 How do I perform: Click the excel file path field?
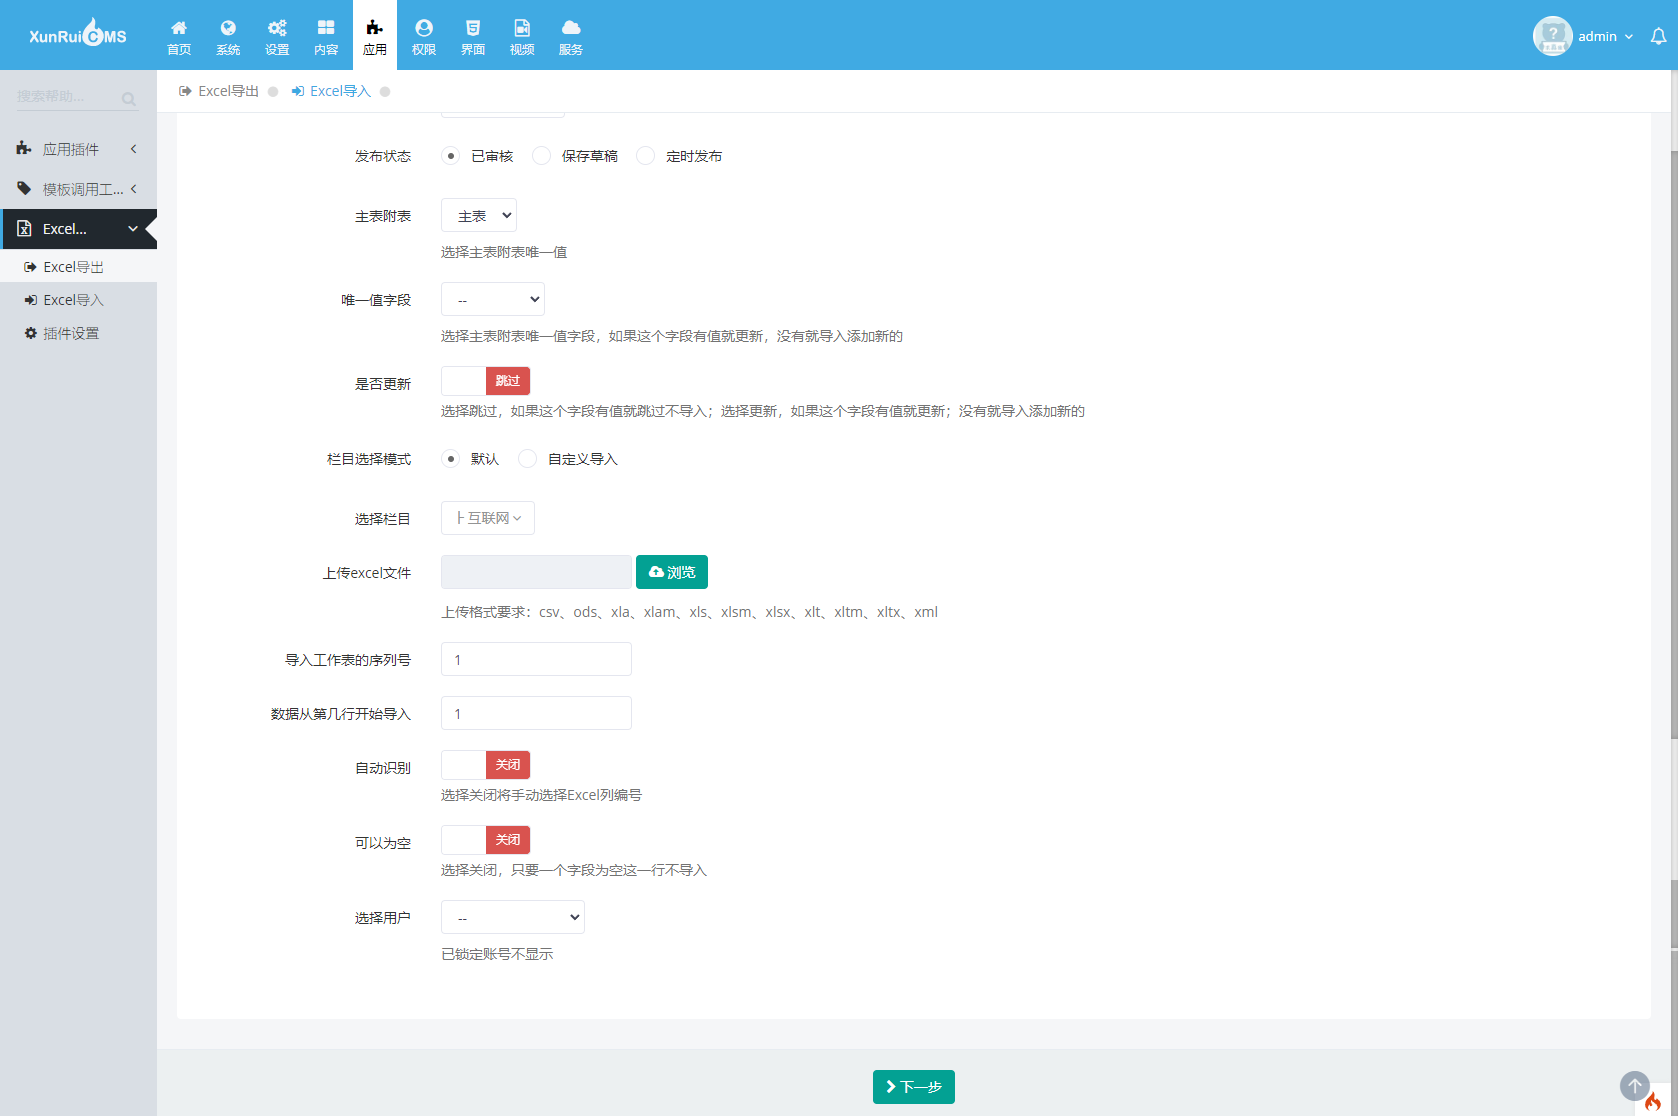(536, 572)
